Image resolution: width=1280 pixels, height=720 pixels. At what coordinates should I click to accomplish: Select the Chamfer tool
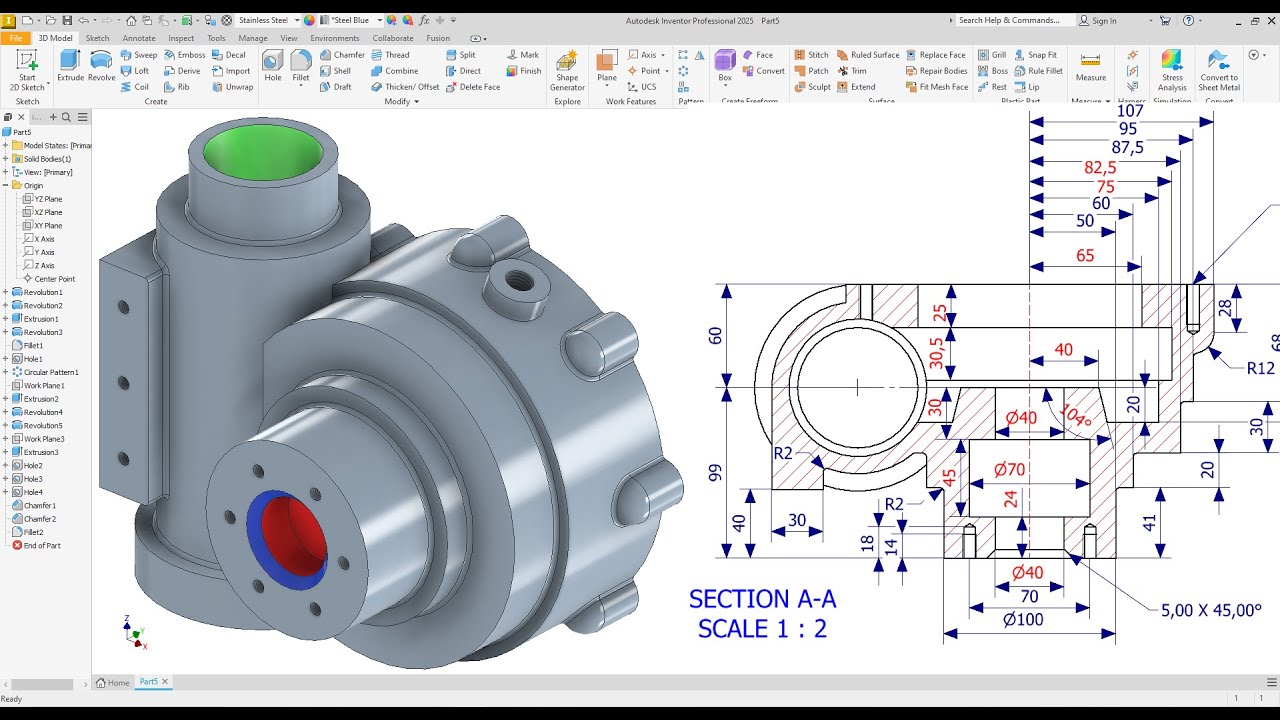coord(342,55)
